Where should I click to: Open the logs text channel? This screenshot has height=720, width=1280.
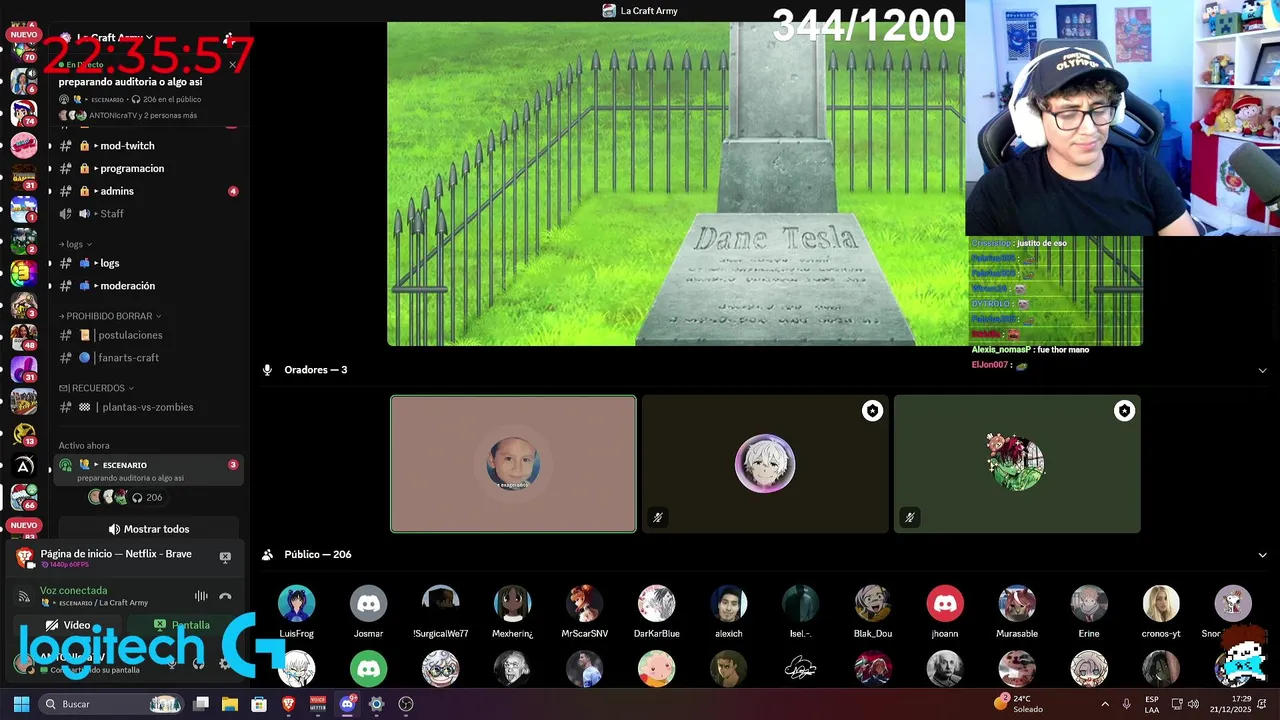(x=150, y=263)
